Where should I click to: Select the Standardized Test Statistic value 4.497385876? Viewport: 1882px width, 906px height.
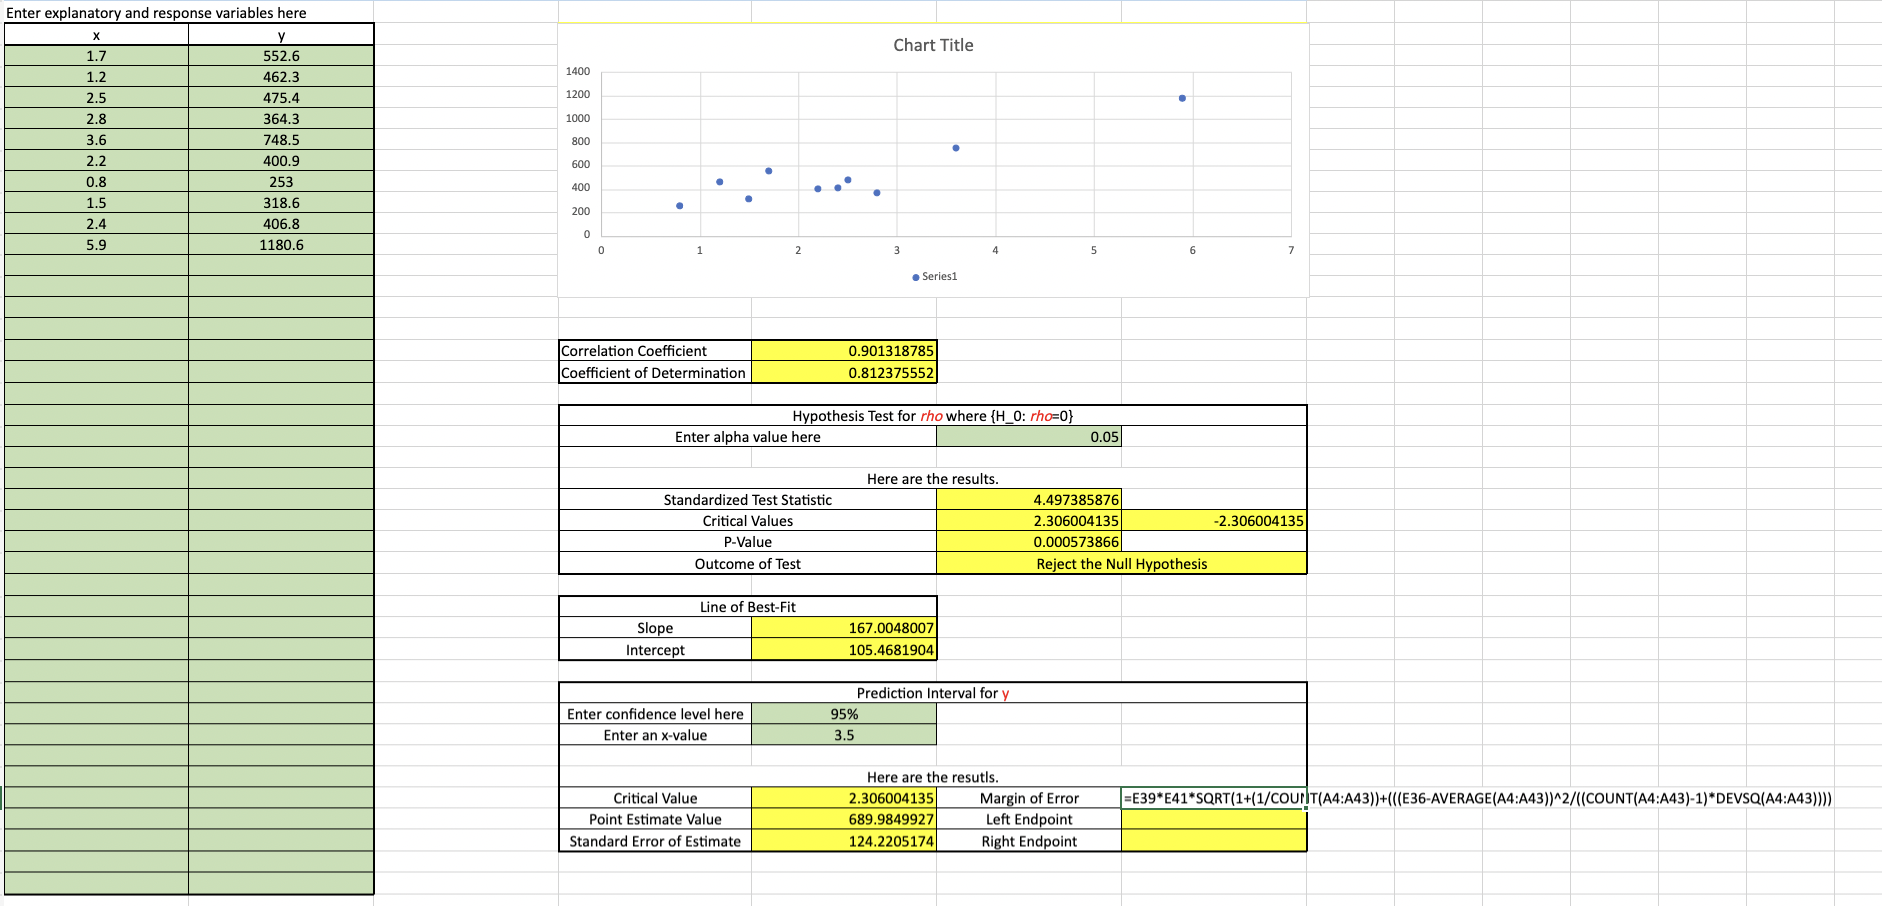pyautogui.click(x=1029, y=500)
